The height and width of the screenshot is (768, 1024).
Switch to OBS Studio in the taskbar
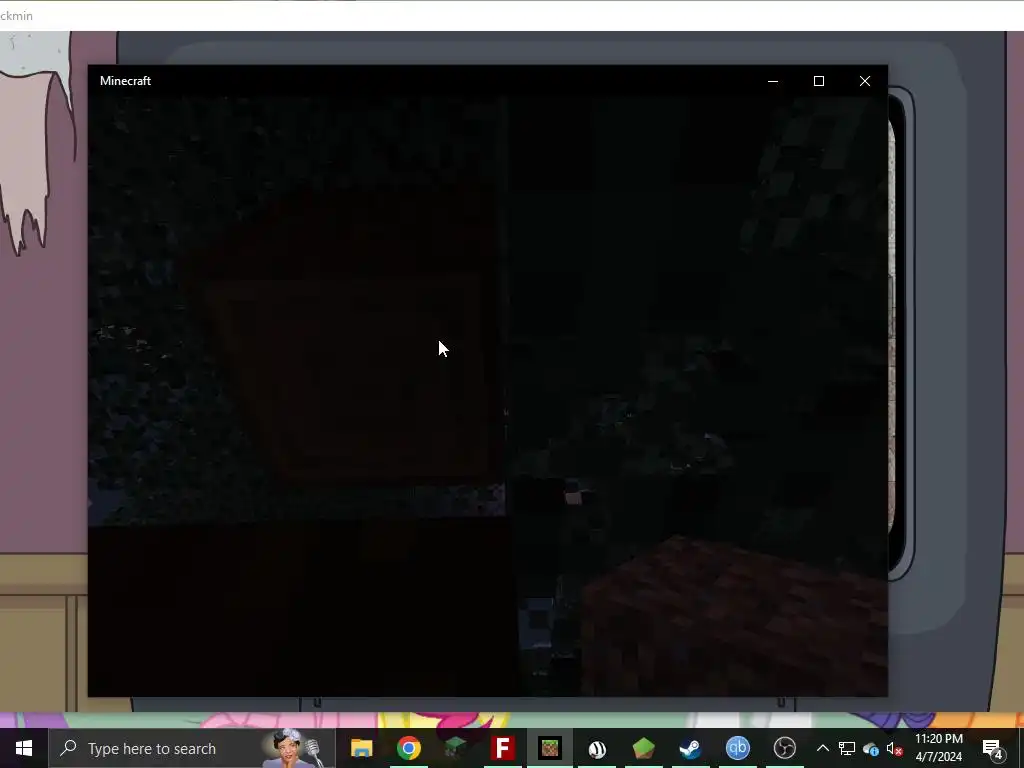(784, 748)
